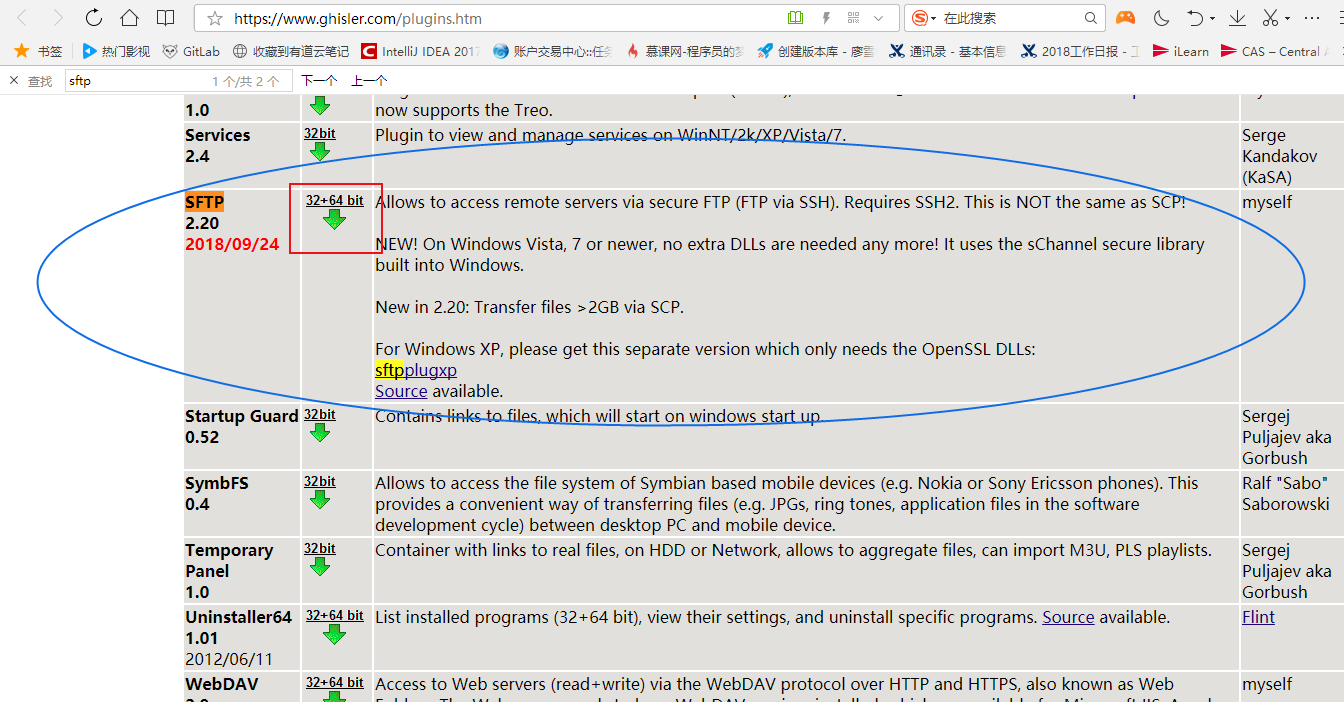Viewport: 1344px width, 702px height.
Task: Click the lightning speed-mode icon
Action: click(825, 18)
